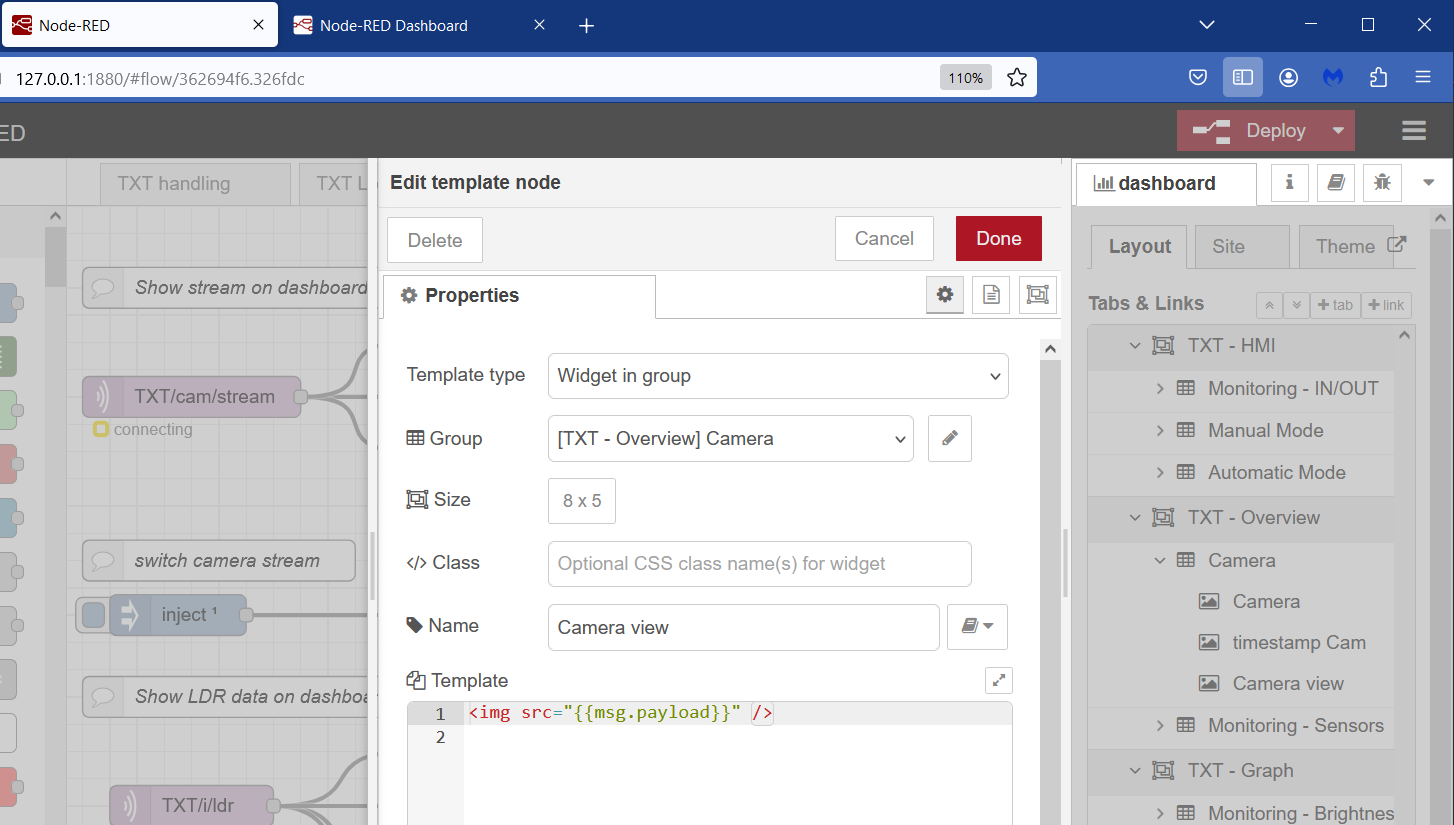1454x825 pixels.
Task: Open the node settings gear icon
Action: (945, 295)
